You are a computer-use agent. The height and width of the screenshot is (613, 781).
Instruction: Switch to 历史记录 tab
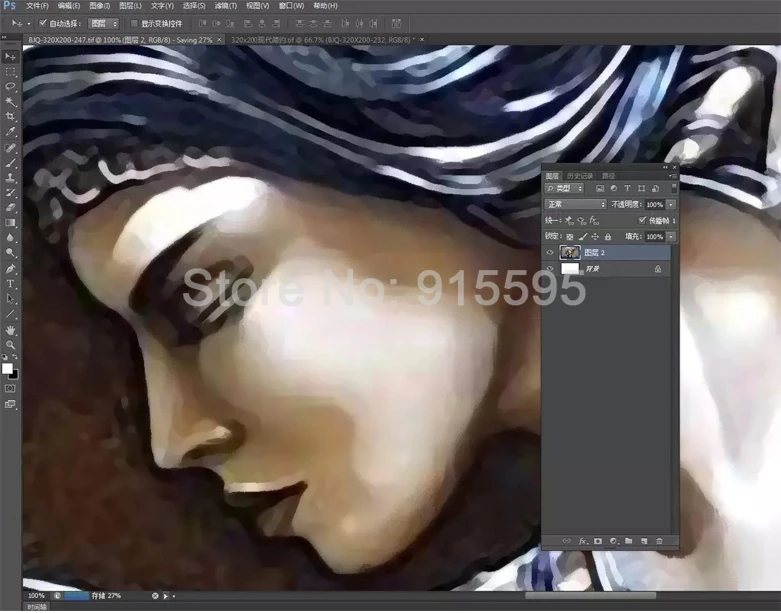[580, 176]
